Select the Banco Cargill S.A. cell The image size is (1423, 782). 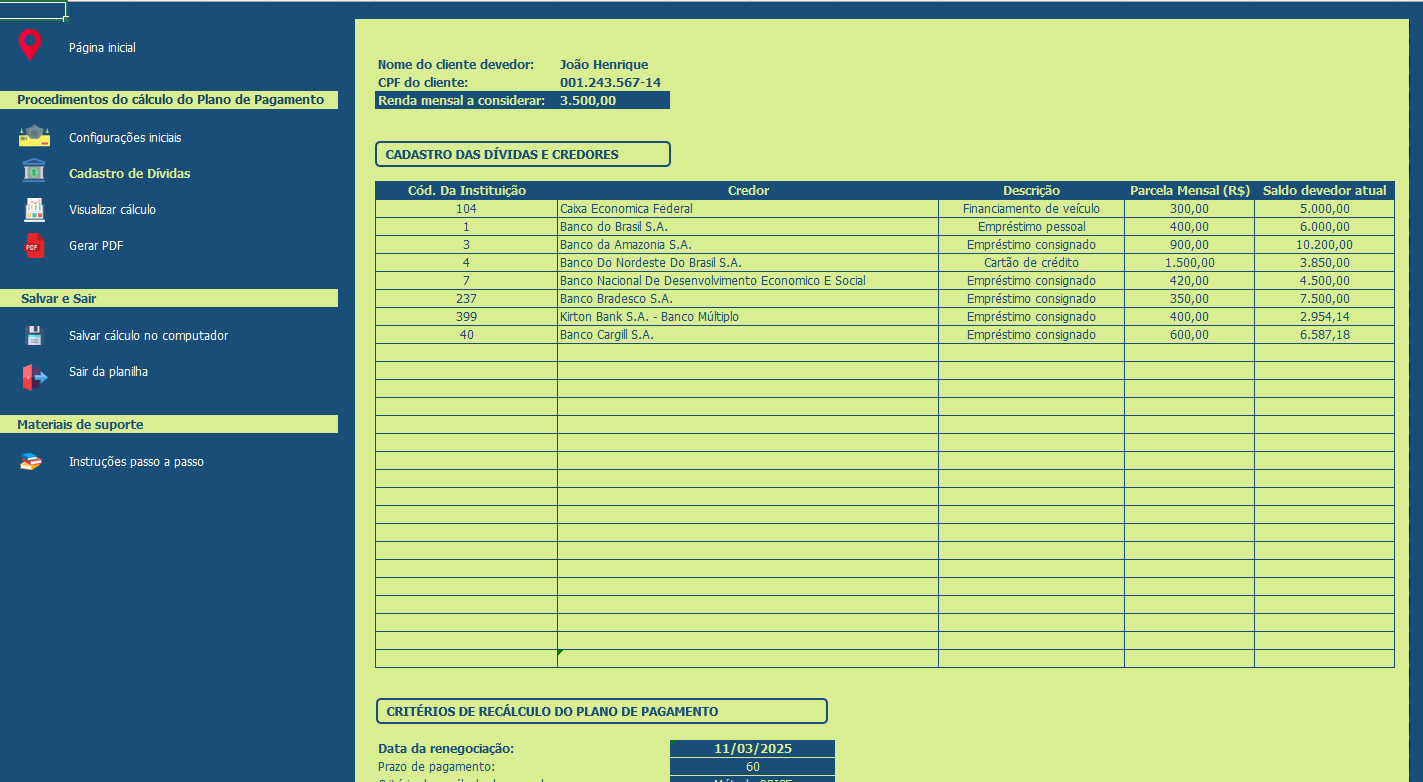(748, 335)
